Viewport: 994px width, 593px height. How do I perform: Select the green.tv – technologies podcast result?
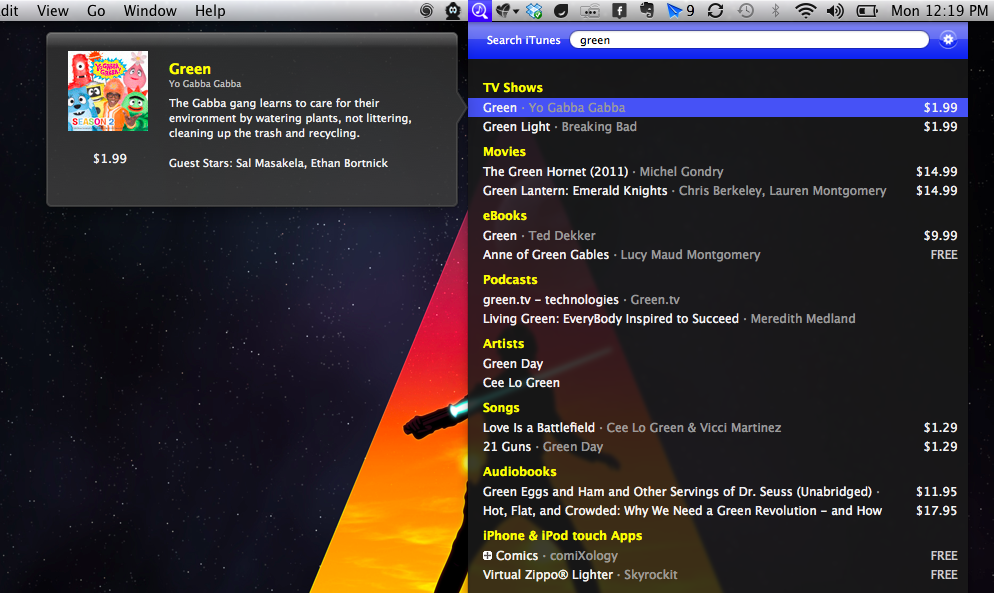pos(718,299)
